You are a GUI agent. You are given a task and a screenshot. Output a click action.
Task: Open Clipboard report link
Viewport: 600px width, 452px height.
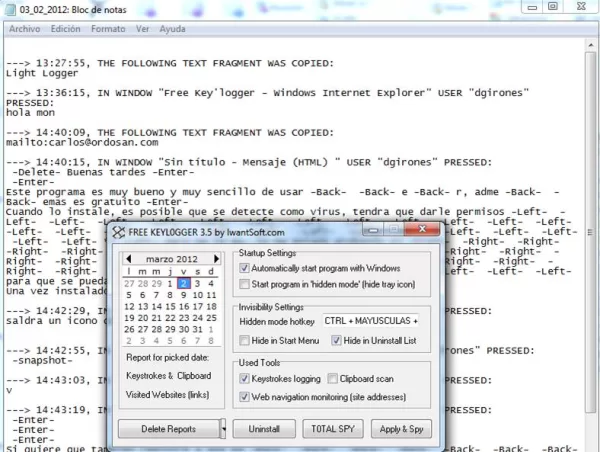(194, 376)
